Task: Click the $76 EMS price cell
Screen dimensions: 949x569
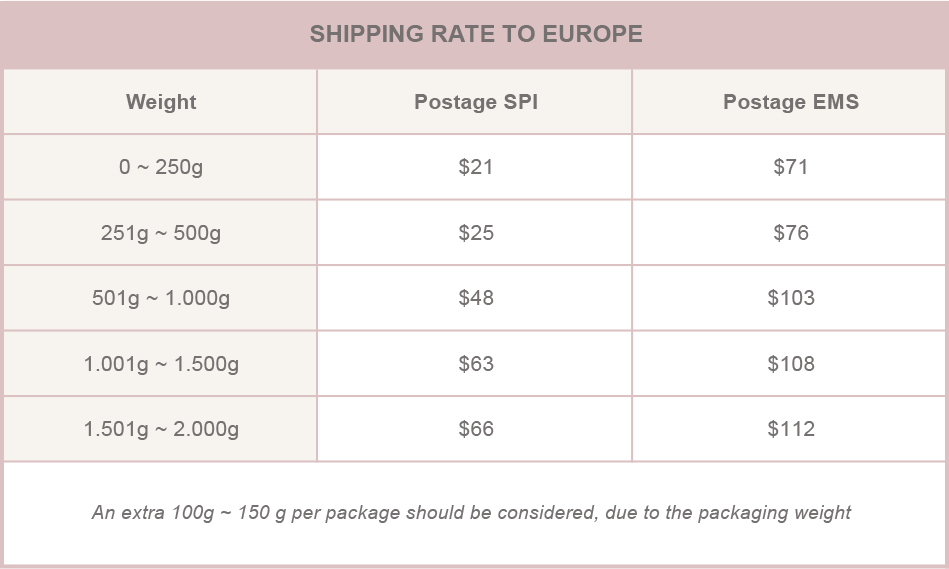Action: coord(789,232)
